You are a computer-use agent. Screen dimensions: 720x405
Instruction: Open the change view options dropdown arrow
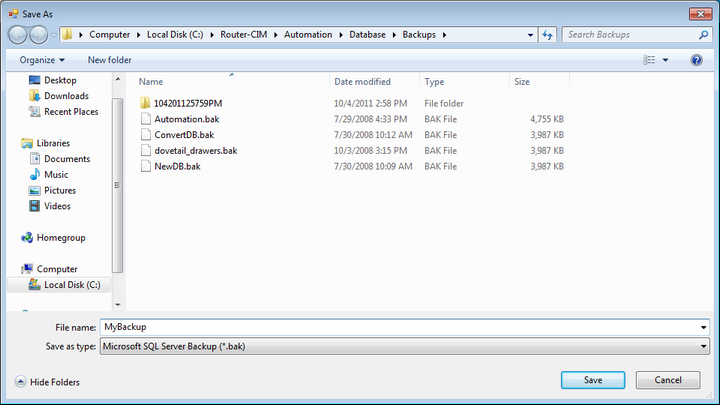[x=666, y=60]
